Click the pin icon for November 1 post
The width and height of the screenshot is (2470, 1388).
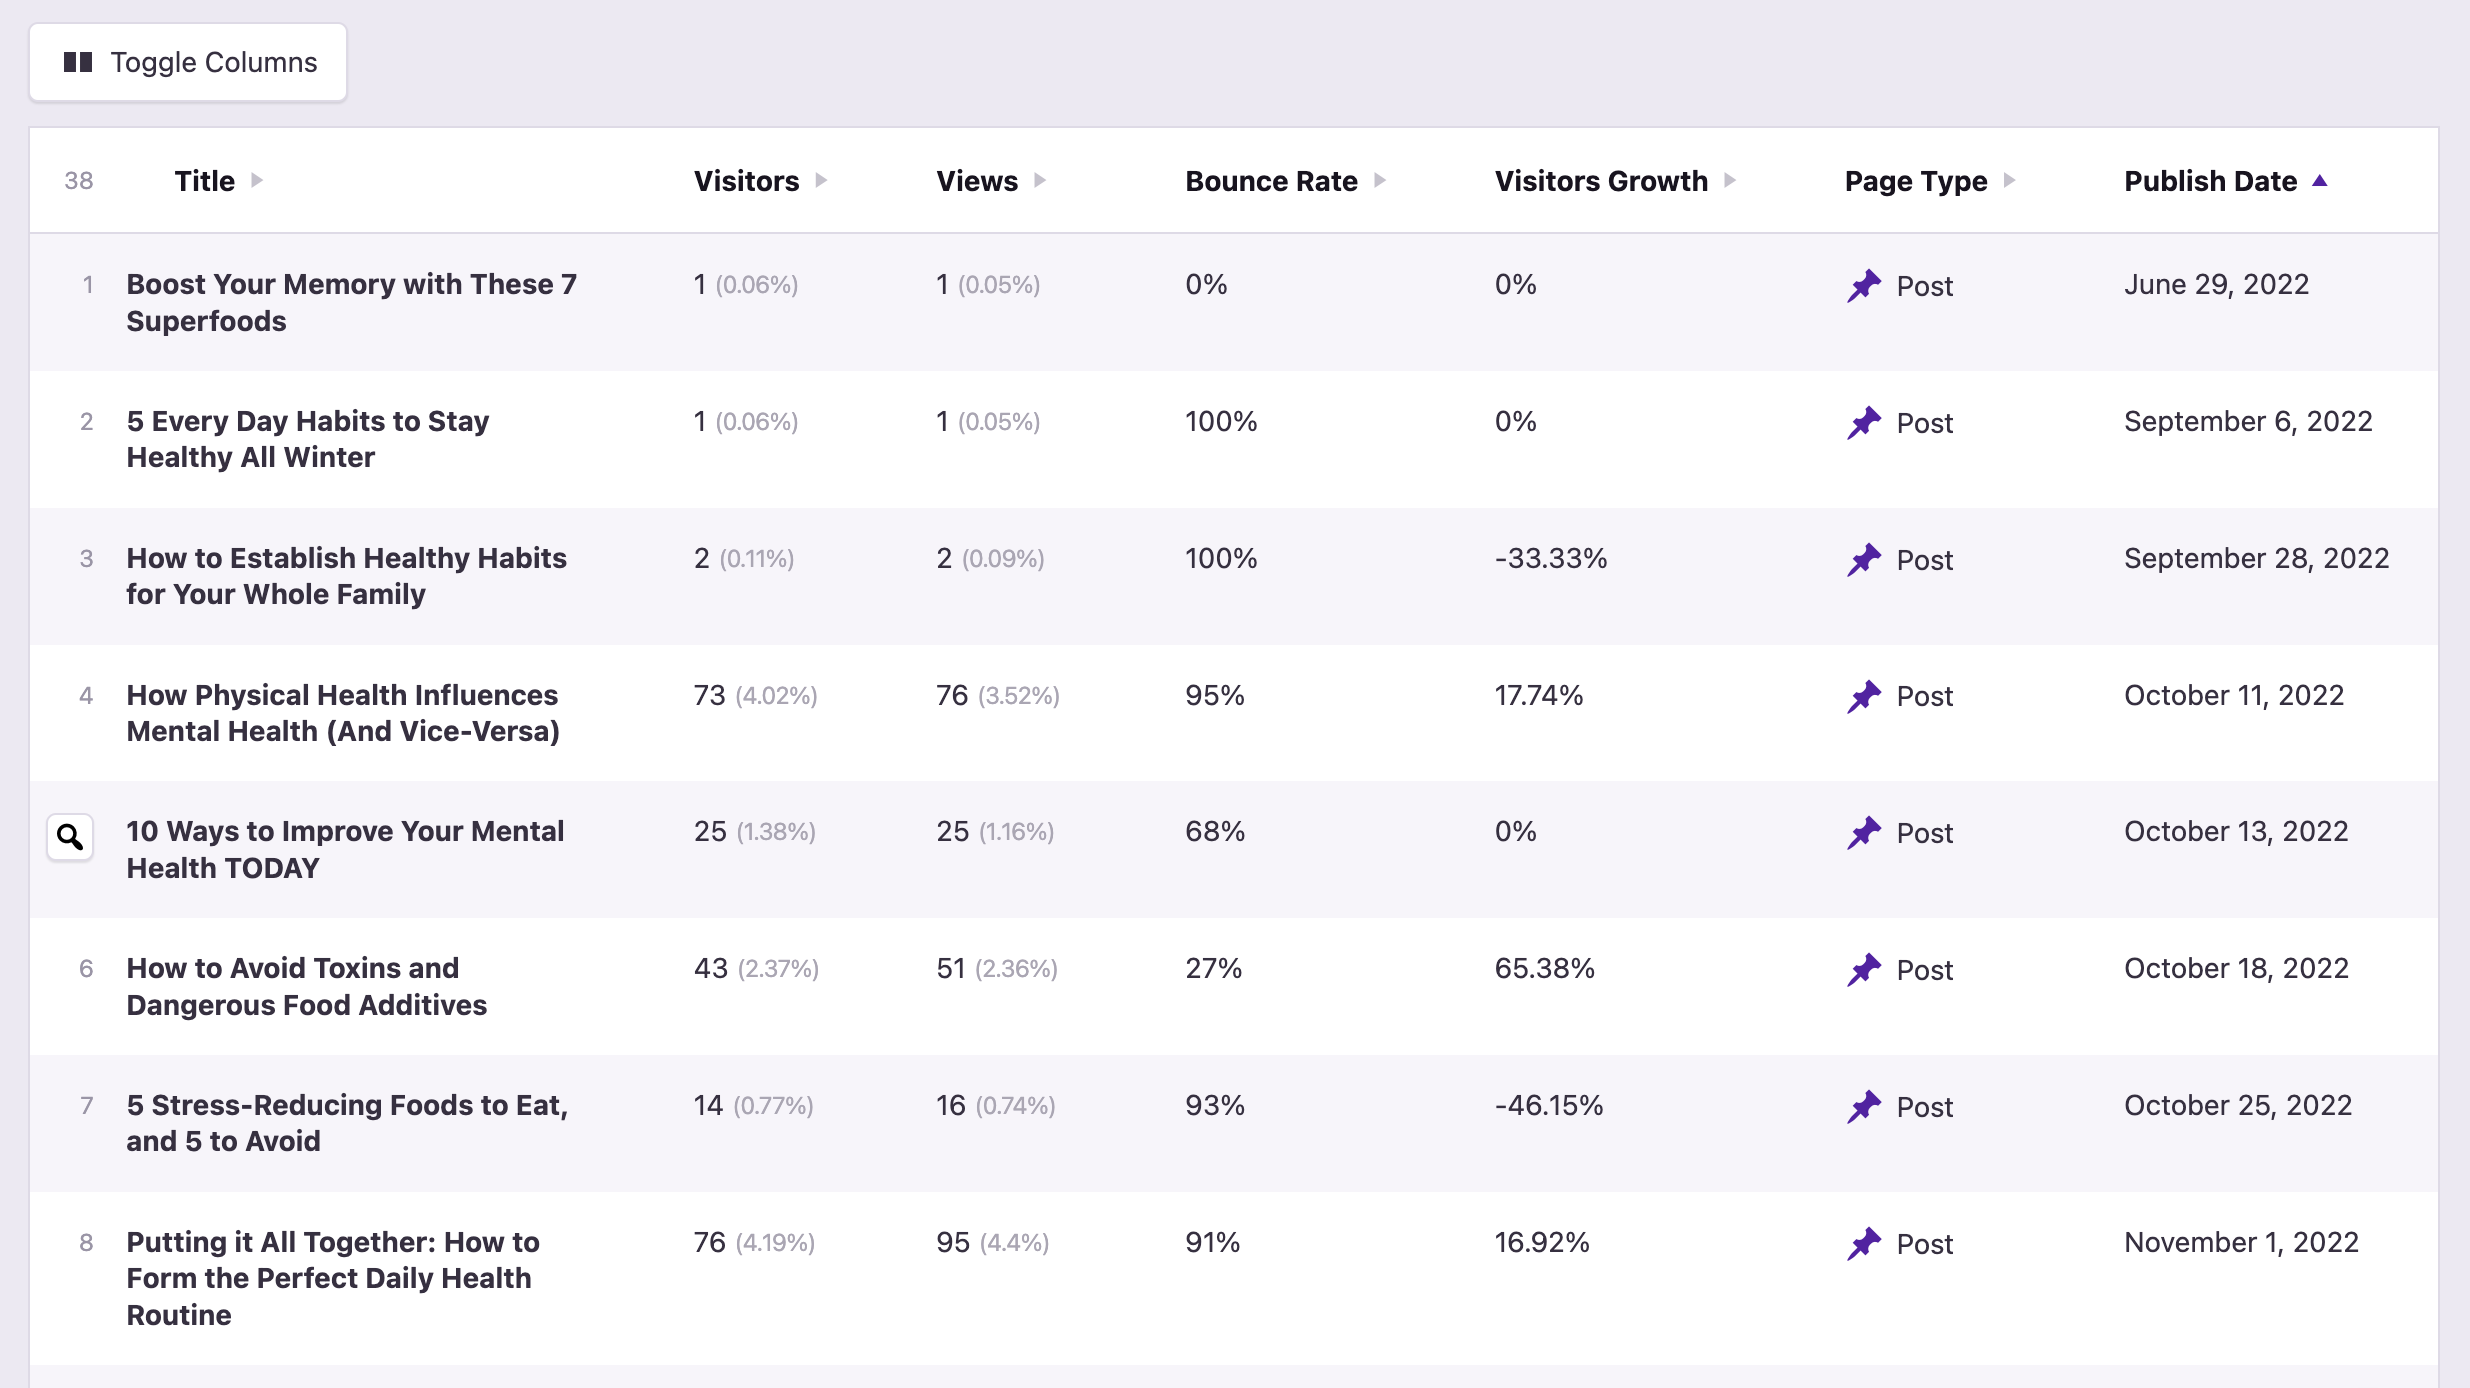click(x=1864, y=1244)
